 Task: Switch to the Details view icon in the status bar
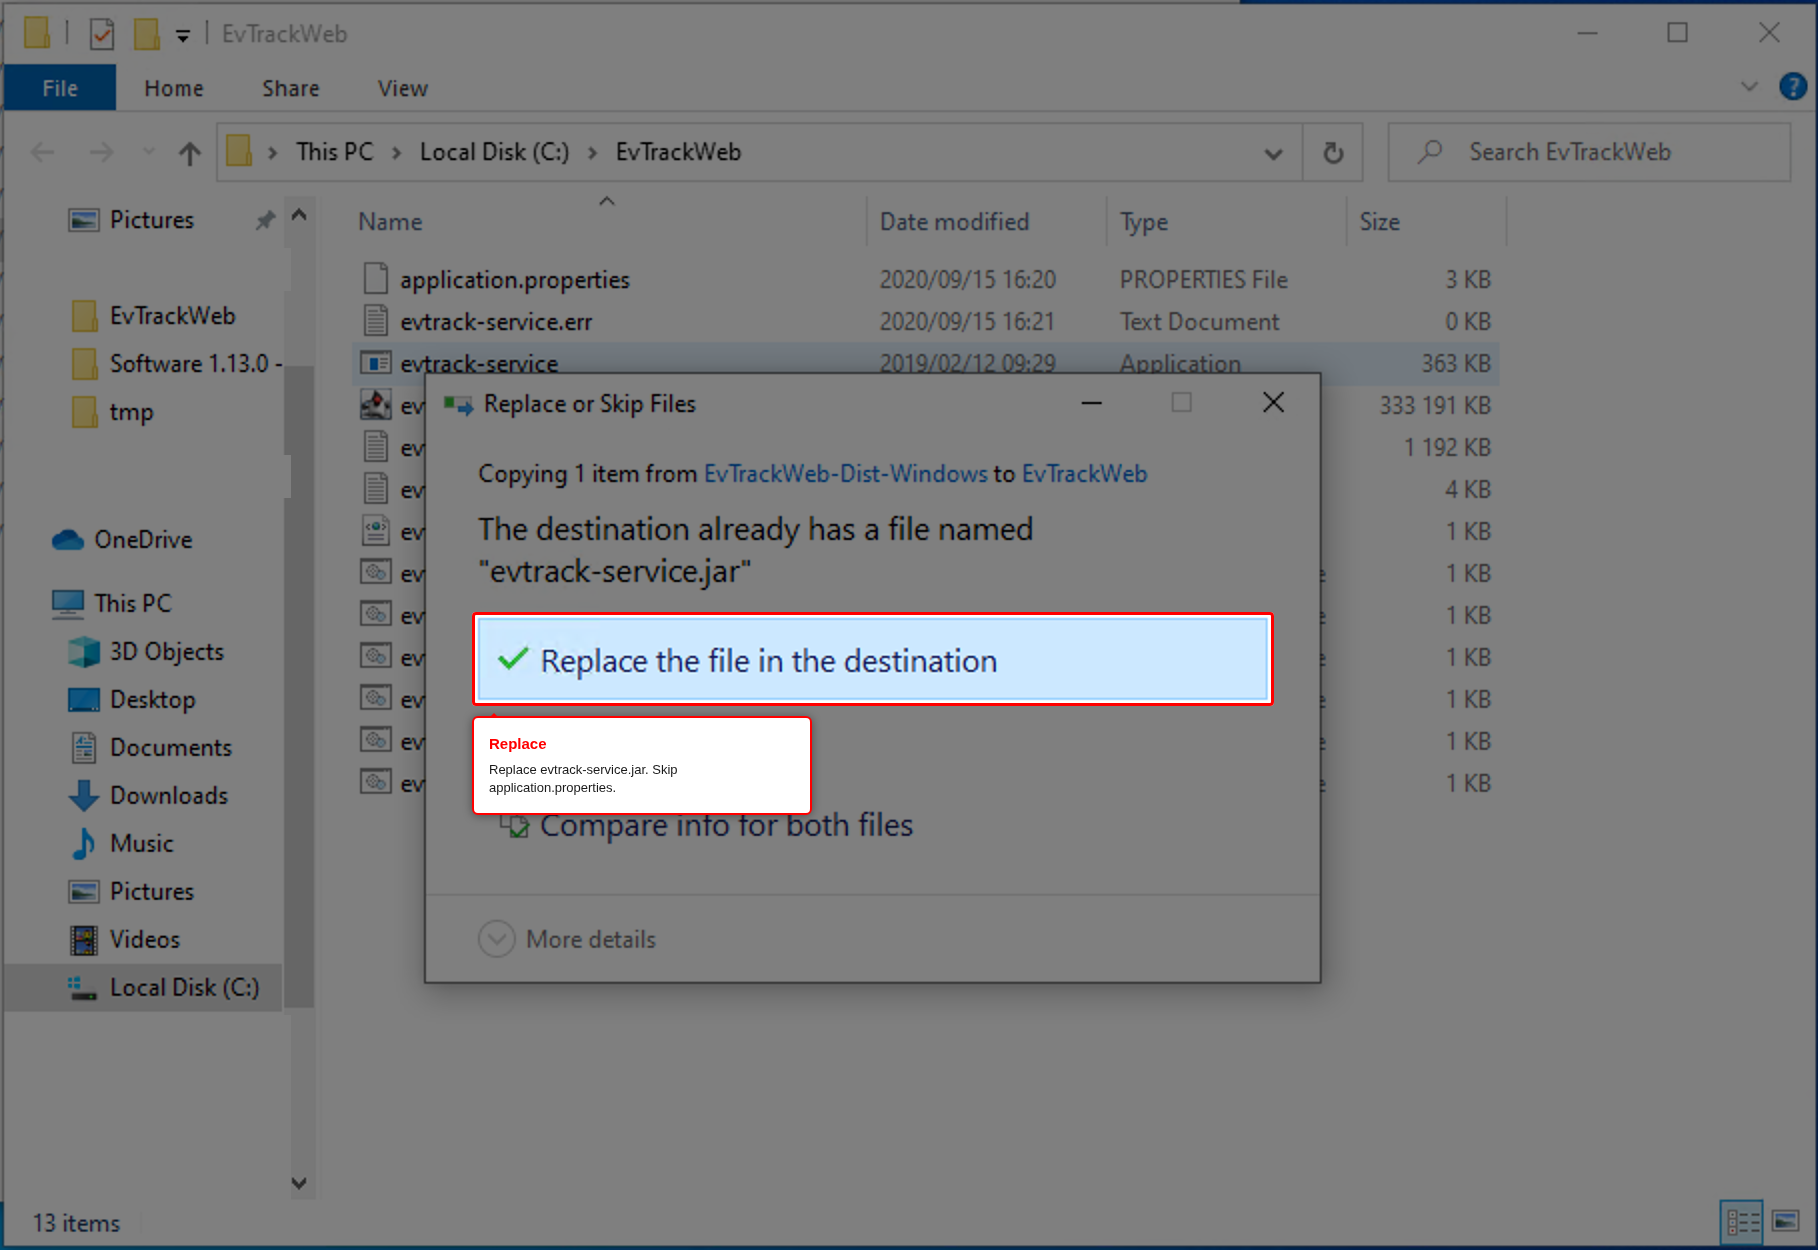tap(1741, 1222)
